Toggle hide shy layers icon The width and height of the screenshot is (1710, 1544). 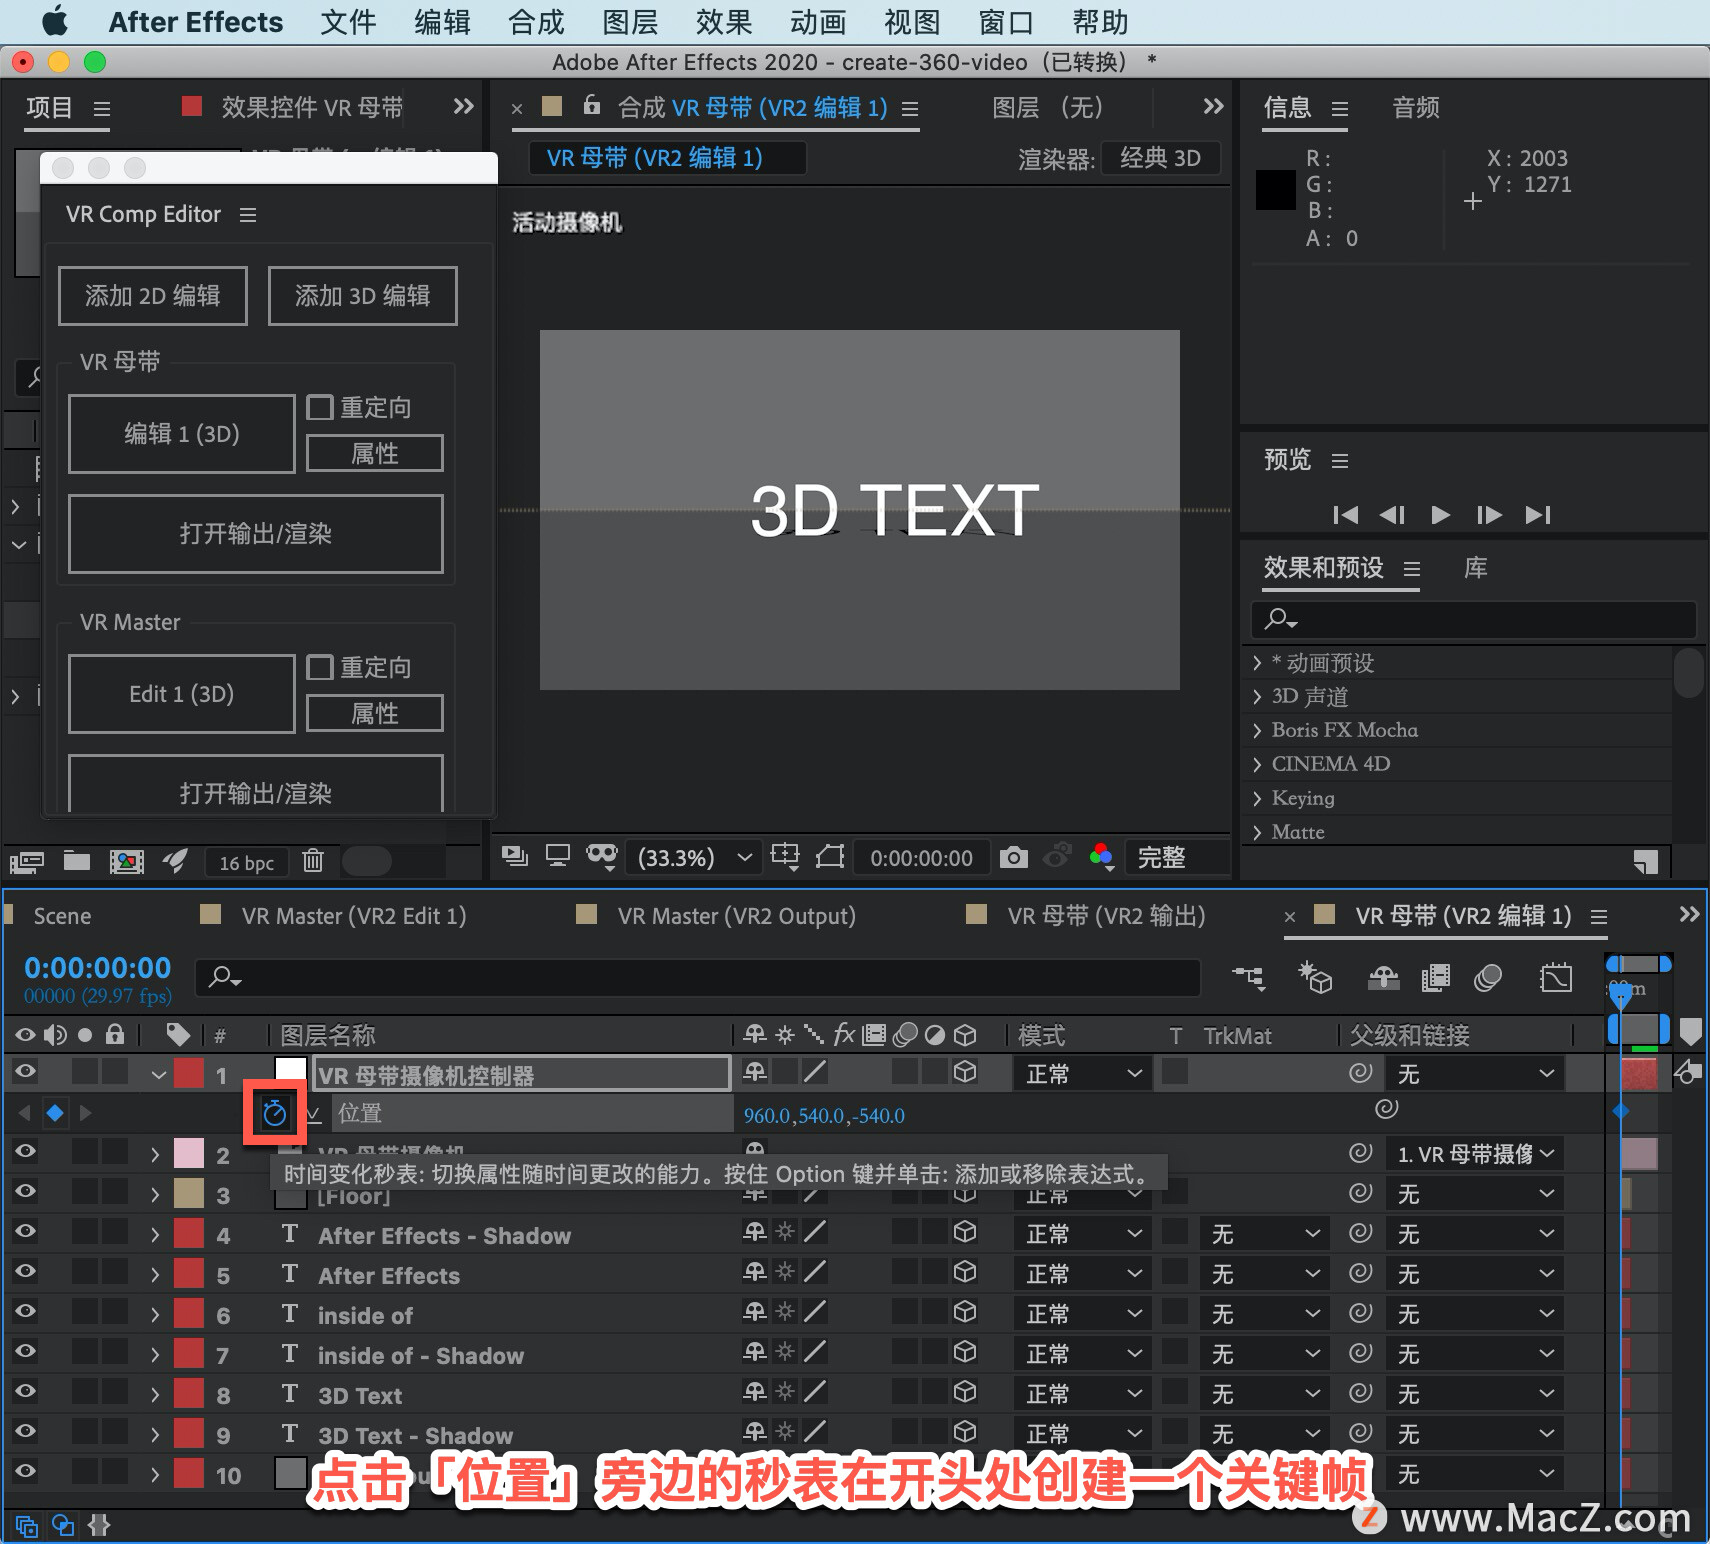(1383, 977)
